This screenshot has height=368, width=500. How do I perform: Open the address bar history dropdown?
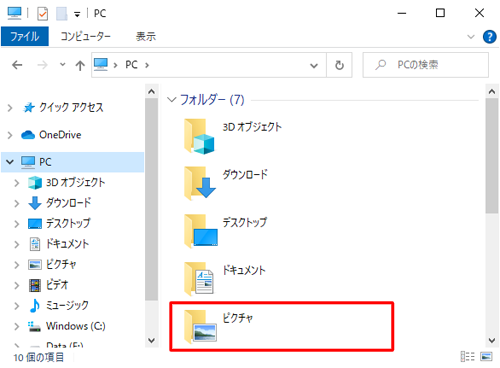pos(314,65)
